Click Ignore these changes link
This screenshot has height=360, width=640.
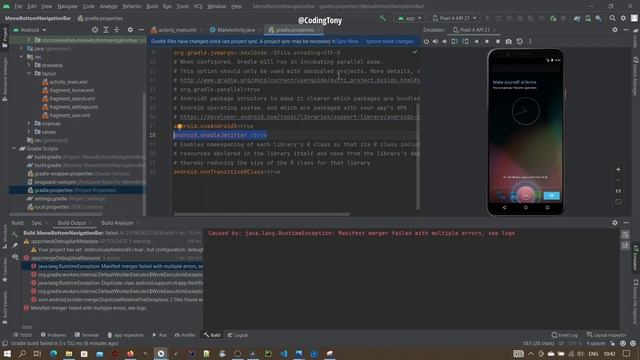pyautogui.click(x=390, y=41)
